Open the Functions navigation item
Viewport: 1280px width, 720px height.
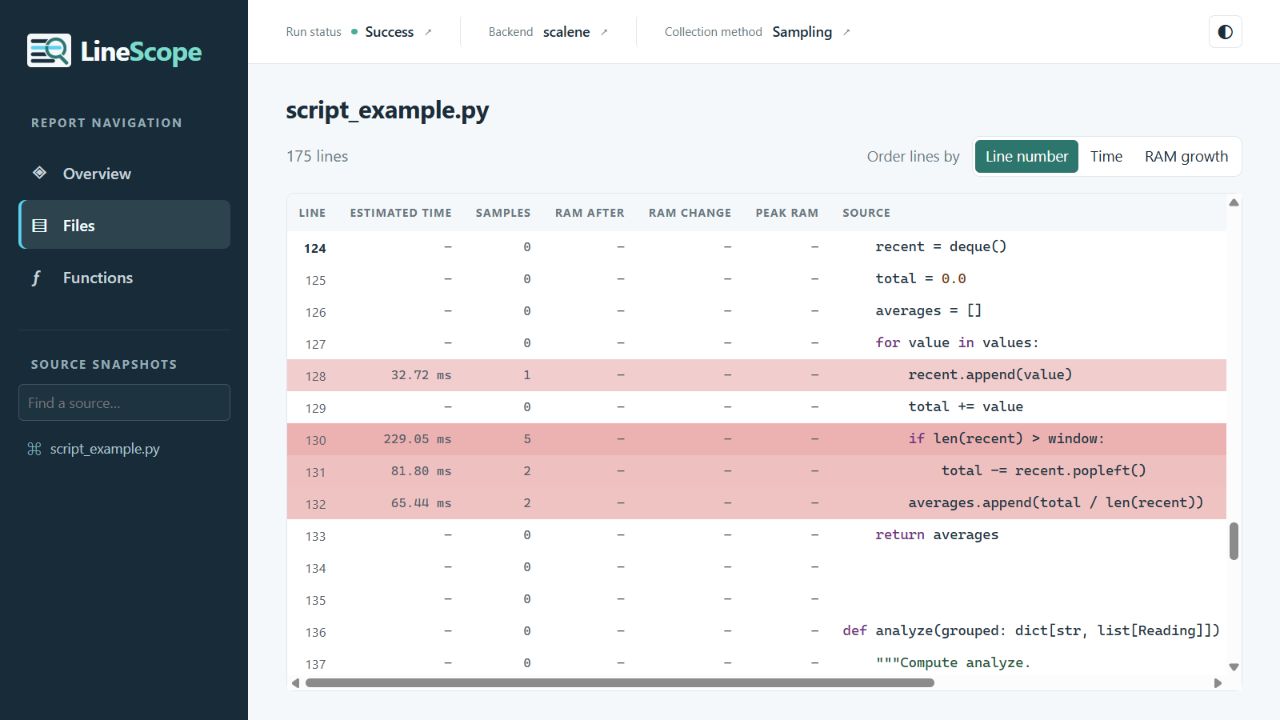coord(124,277)
